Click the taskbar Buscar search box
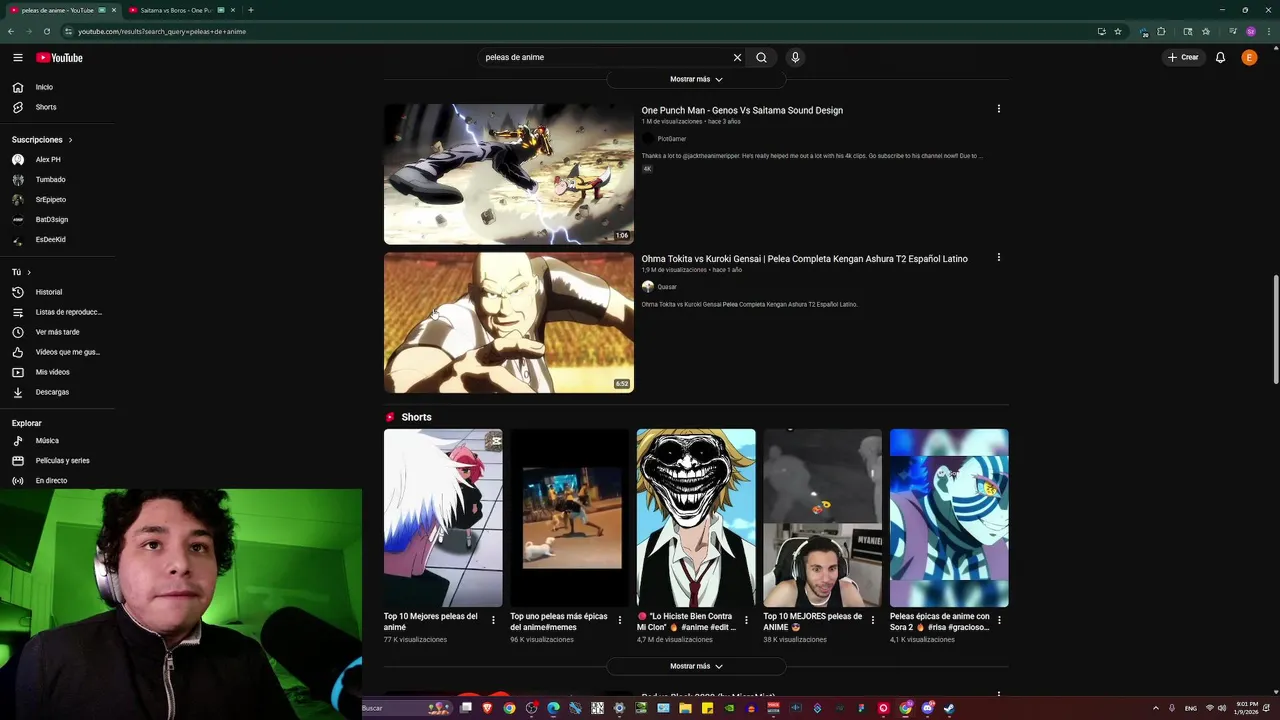 (x=408, y=708)
